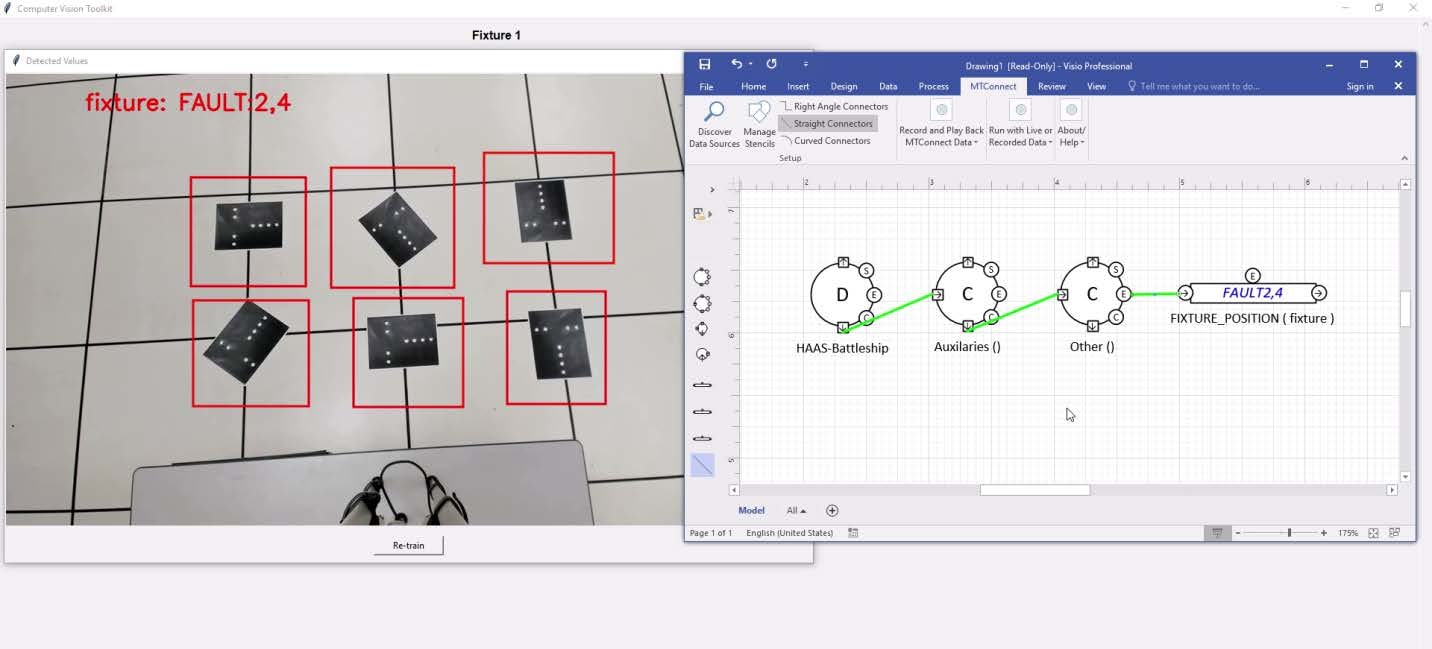The image size is (1432, 649).
Task: Click the Discover Data Sources icon
Action: click(x=714, y=113)
